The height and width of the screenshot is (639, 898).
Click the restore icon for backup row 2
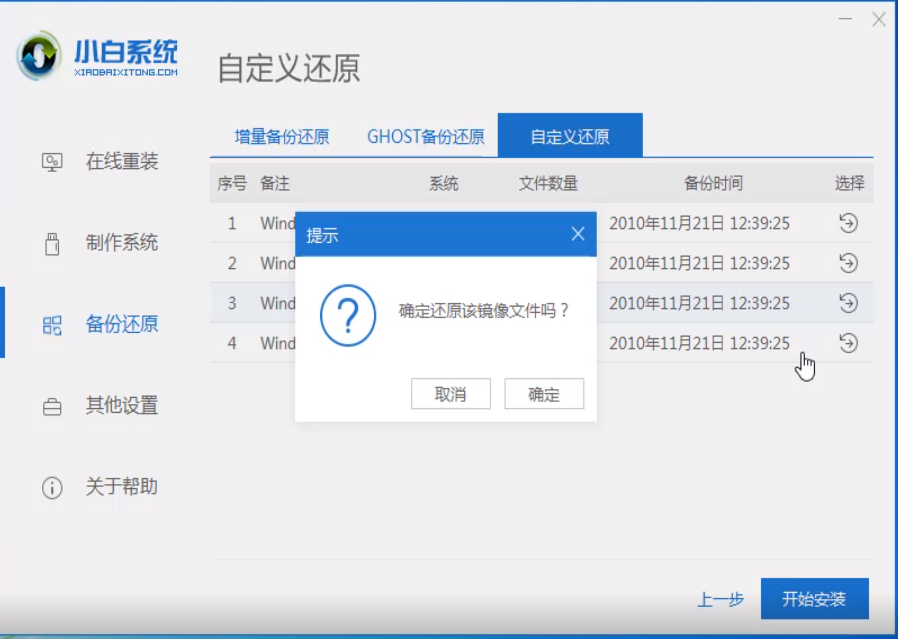[x=848, y=263]
